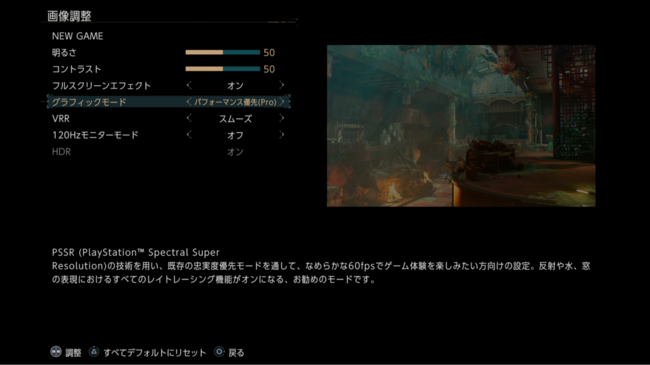Image resolution: width=650 pixels, height=365 pixels.
Task: Click すべてデフォルトにリセット text button
Action: [155, 353]
